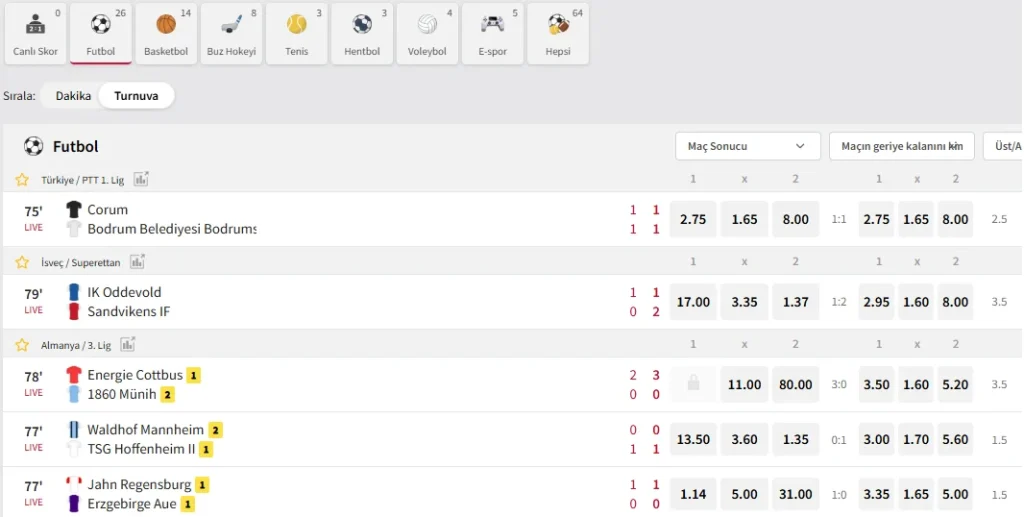The width and height of the screenshot is (1024, 517).
Task: Pick 80.00 odds for 1860 Münih win
Action: (795, 384)
